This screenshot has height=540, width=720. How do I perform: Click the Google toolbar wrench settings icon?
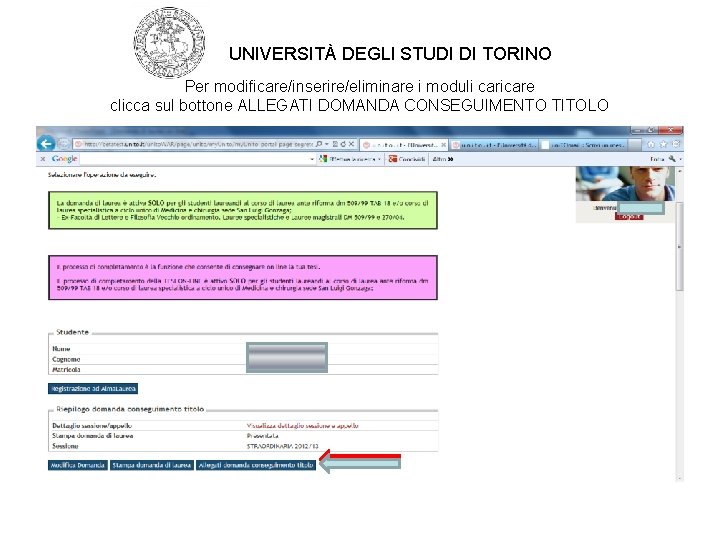pyautogui.click(x=672, y=159)
